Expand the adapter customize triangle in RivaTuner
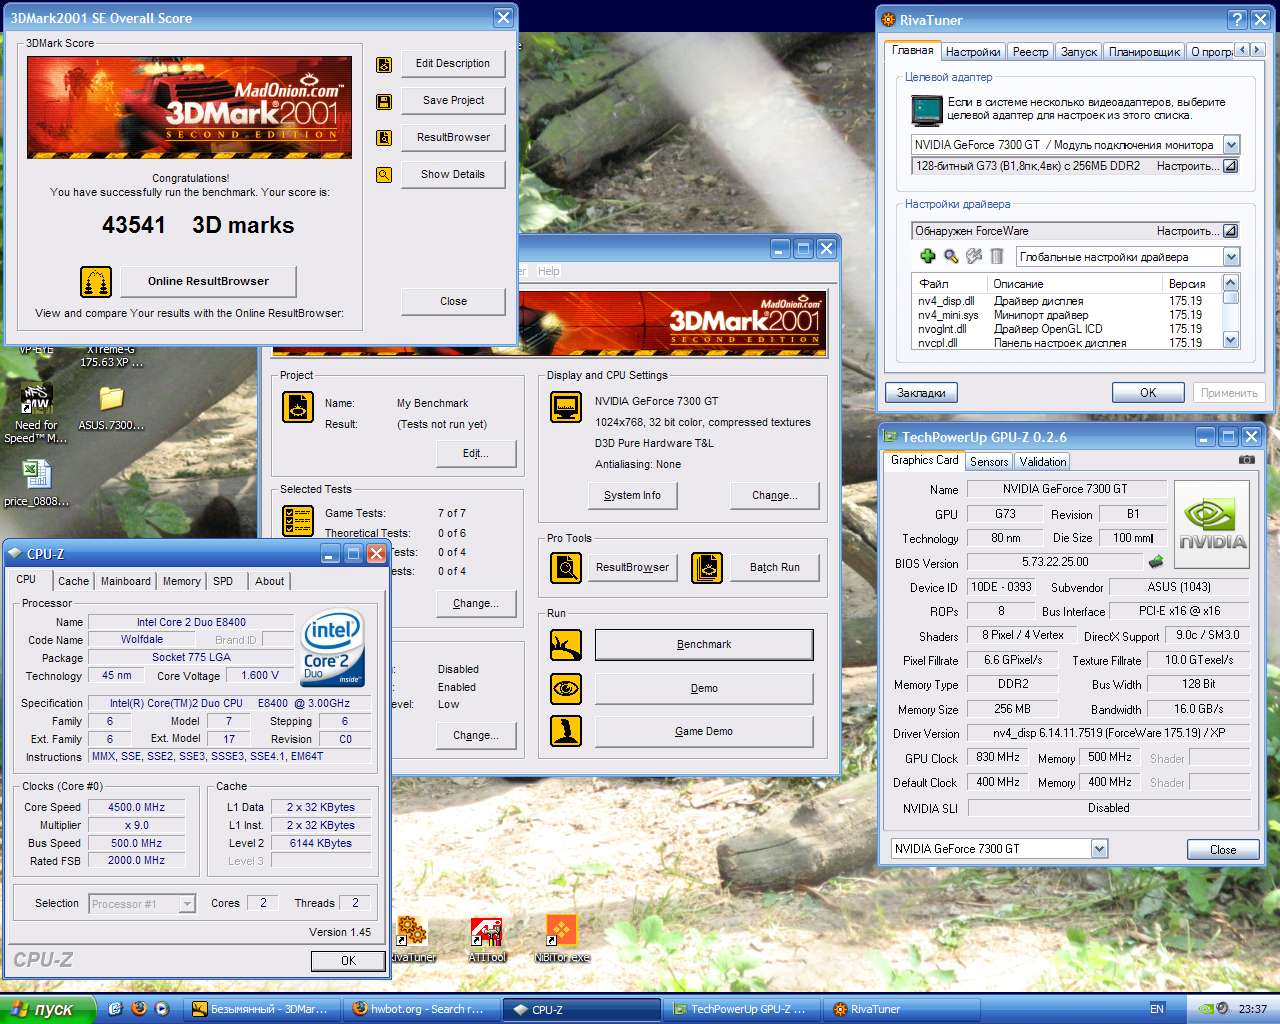Image resolution: width=1280 pixels, height=1024 pixels. pos(1231,166)
